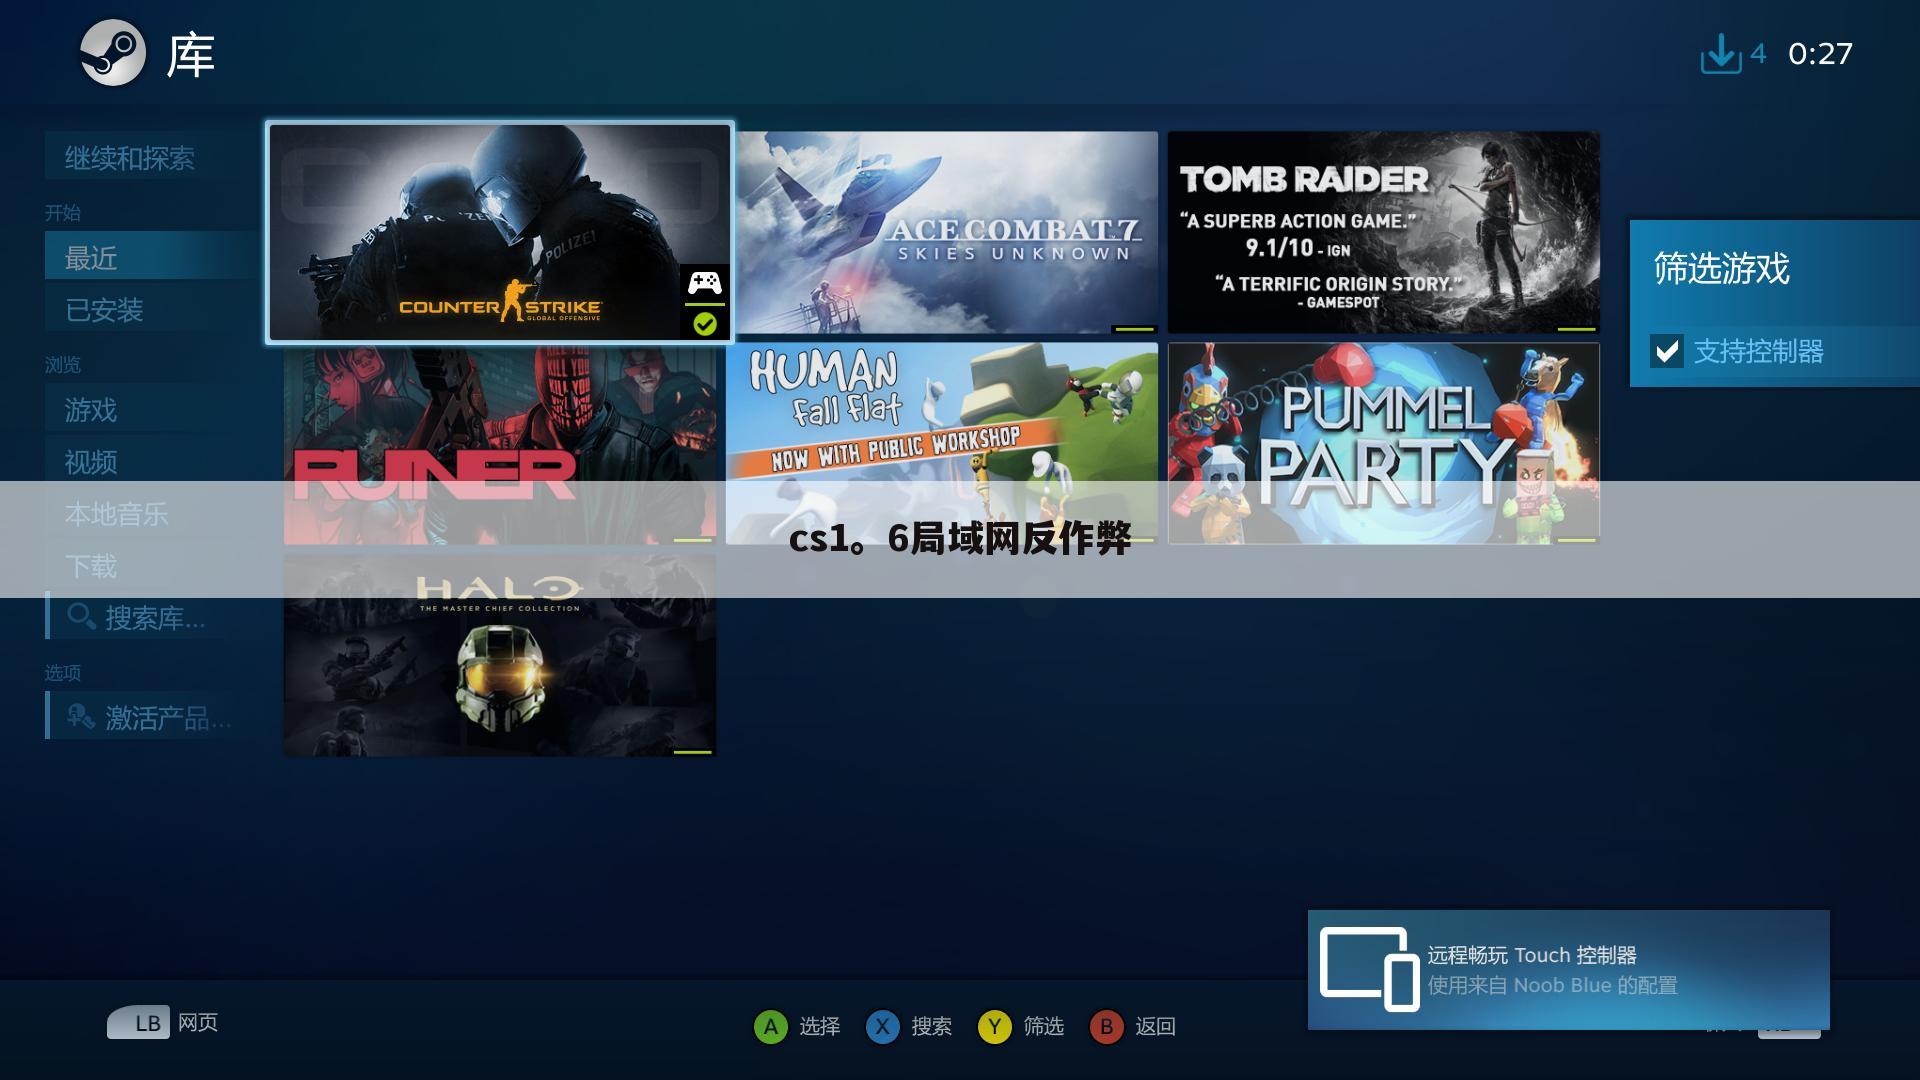Click the LB 网页 bumper icon

point(138,1022)
